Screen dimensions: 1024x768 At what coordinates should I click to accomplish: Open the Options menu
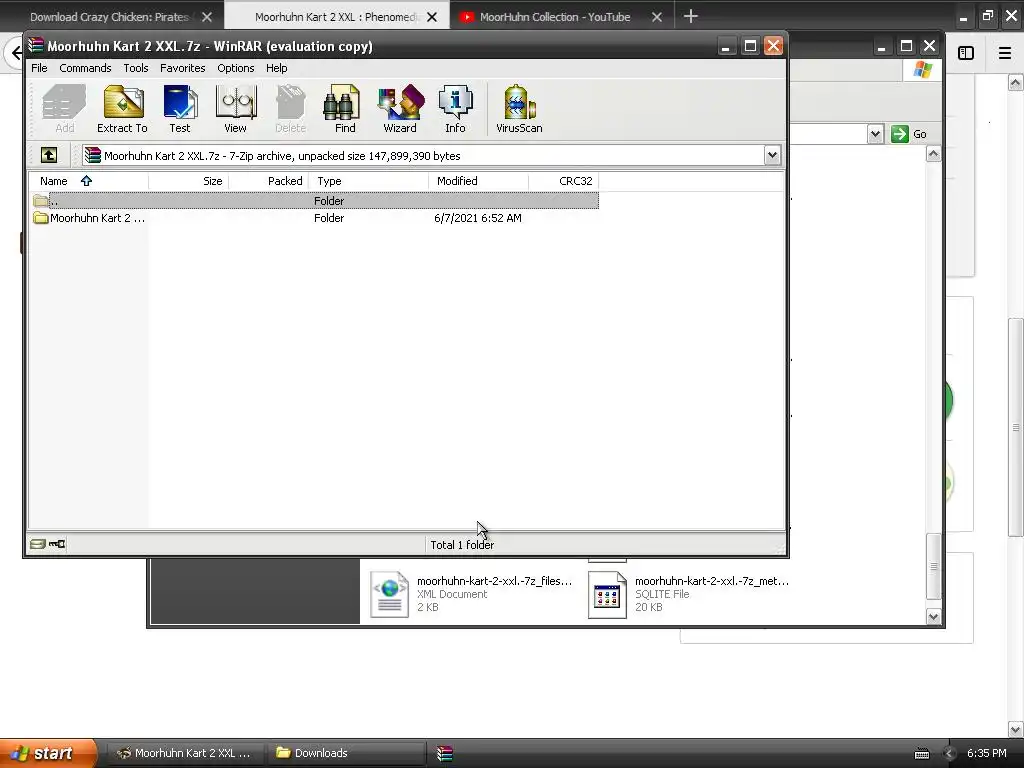tap(236, 68)
